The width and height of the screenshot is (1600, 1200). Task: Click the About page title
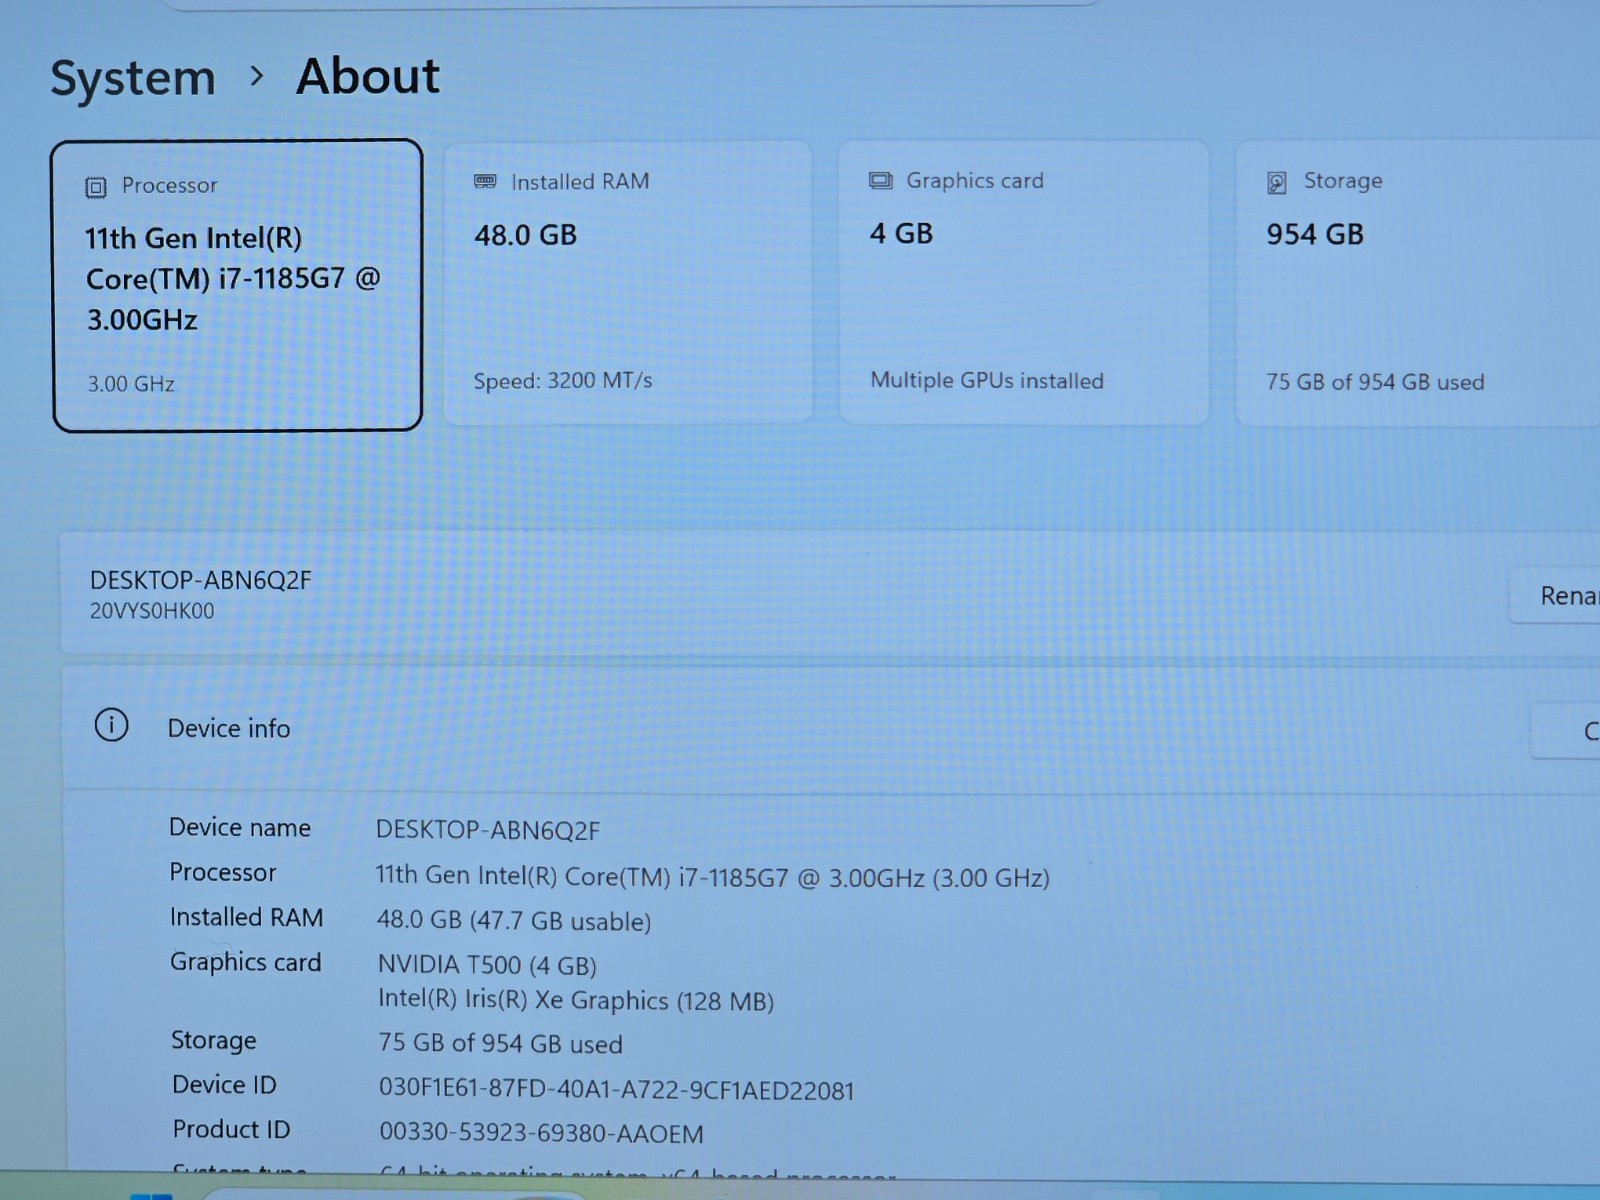pyautogui.click(x=368, y=76)
